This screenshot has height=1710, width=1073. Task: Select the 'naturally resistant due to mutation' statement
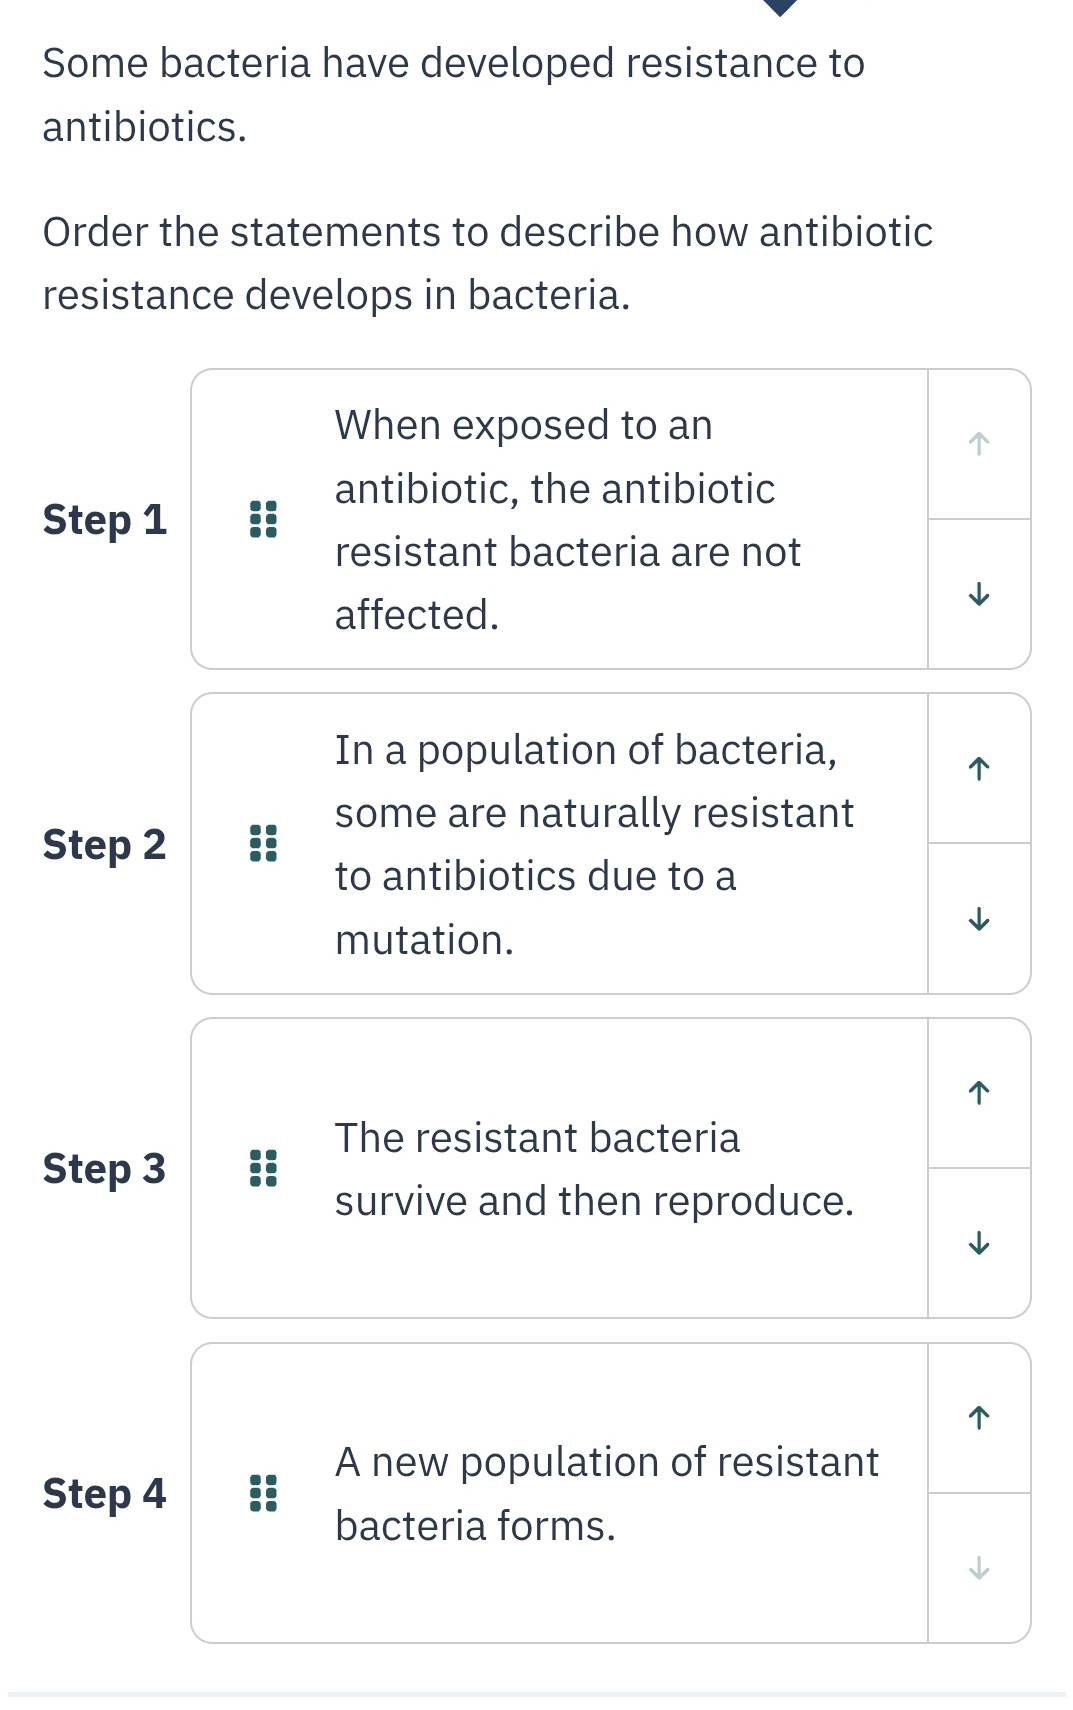593,844
